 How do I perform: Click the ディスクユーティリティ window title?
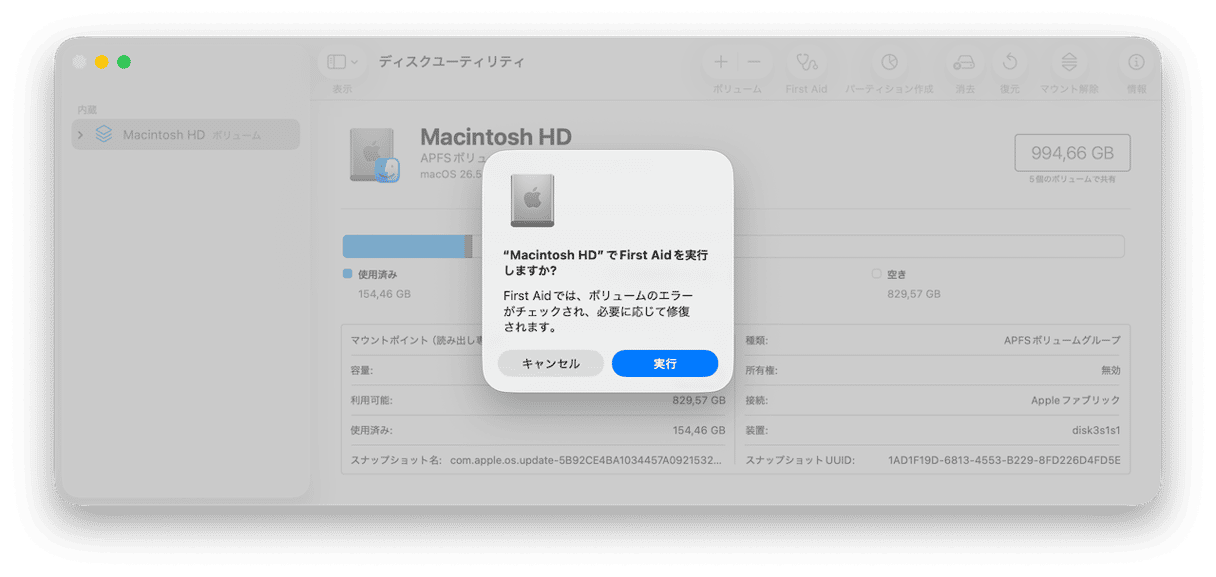pos(451,62)
